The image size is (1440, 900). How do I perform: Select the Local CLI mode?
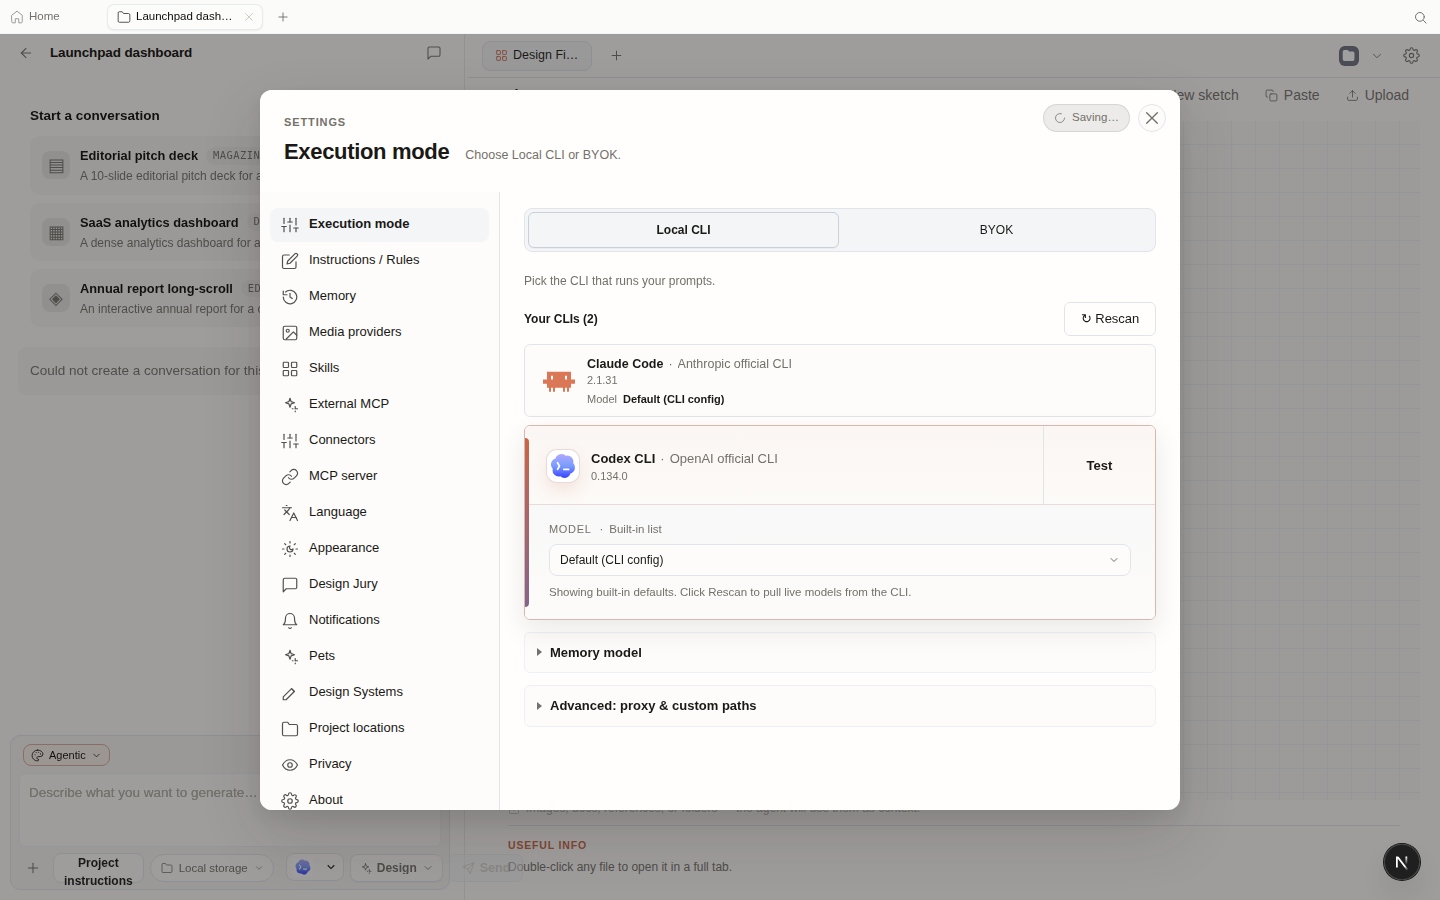(683, 230)
